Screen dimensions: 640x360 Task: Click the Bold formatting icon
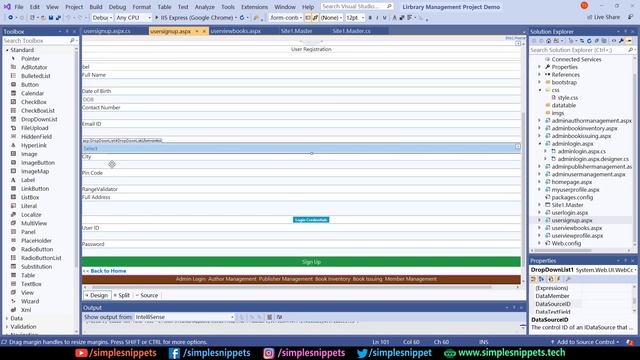point(370,18)
